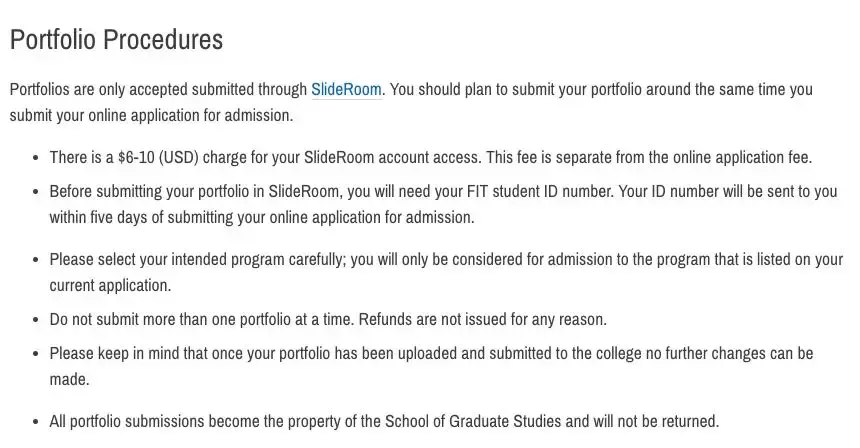Click the bullet dot before "All portfolio submissions"

tap(36, 422)
